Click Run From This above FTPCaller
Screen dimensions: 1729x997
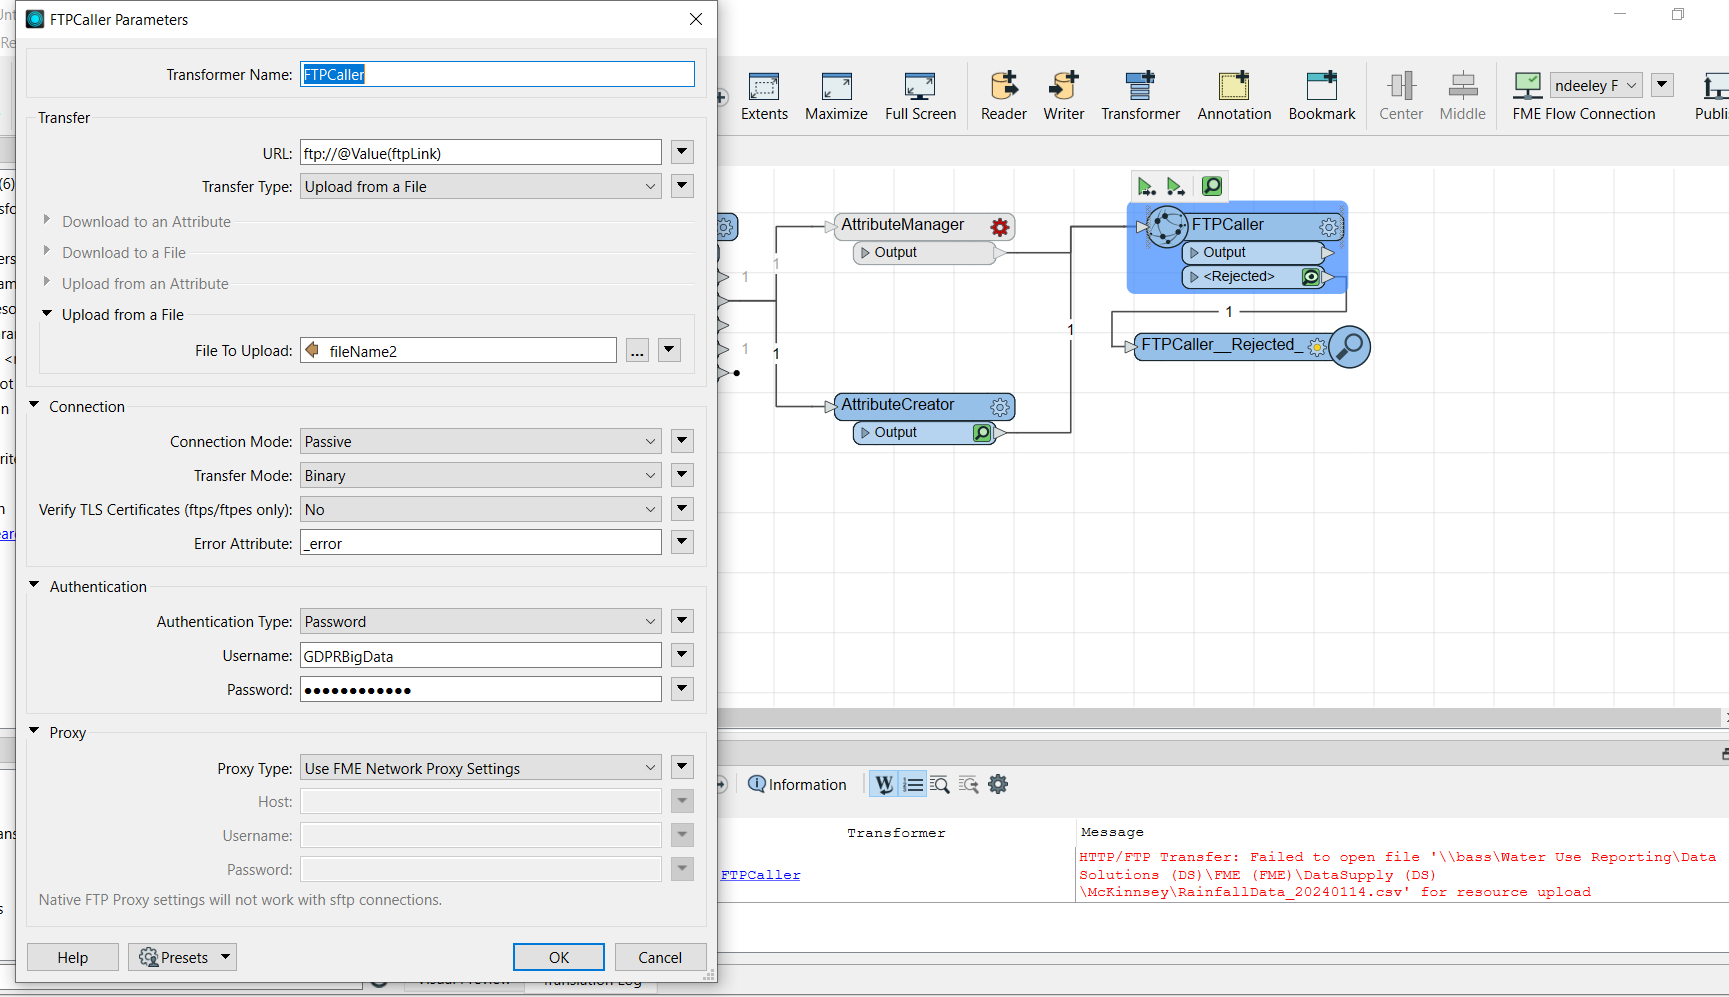point(1176,186)
